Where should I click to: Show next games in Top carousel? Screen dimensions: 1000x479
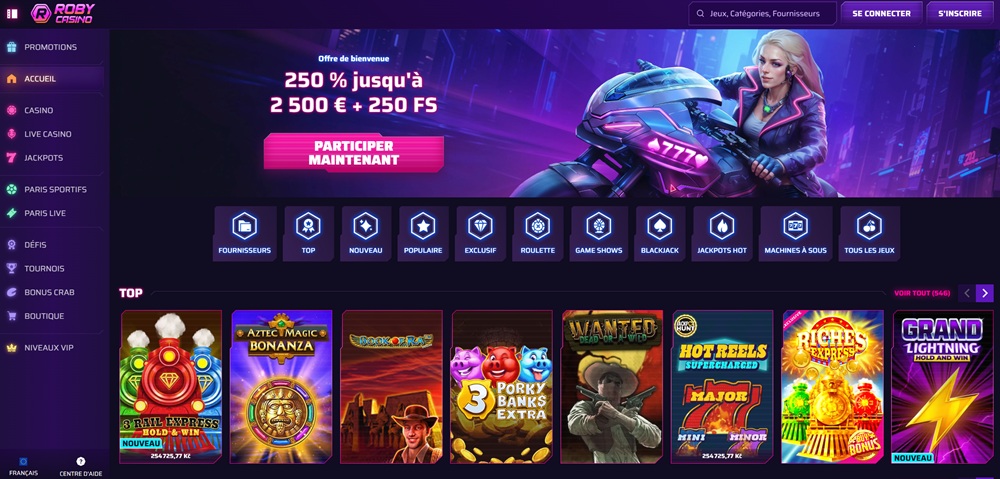pyautogui.click(x=984, y=293)
